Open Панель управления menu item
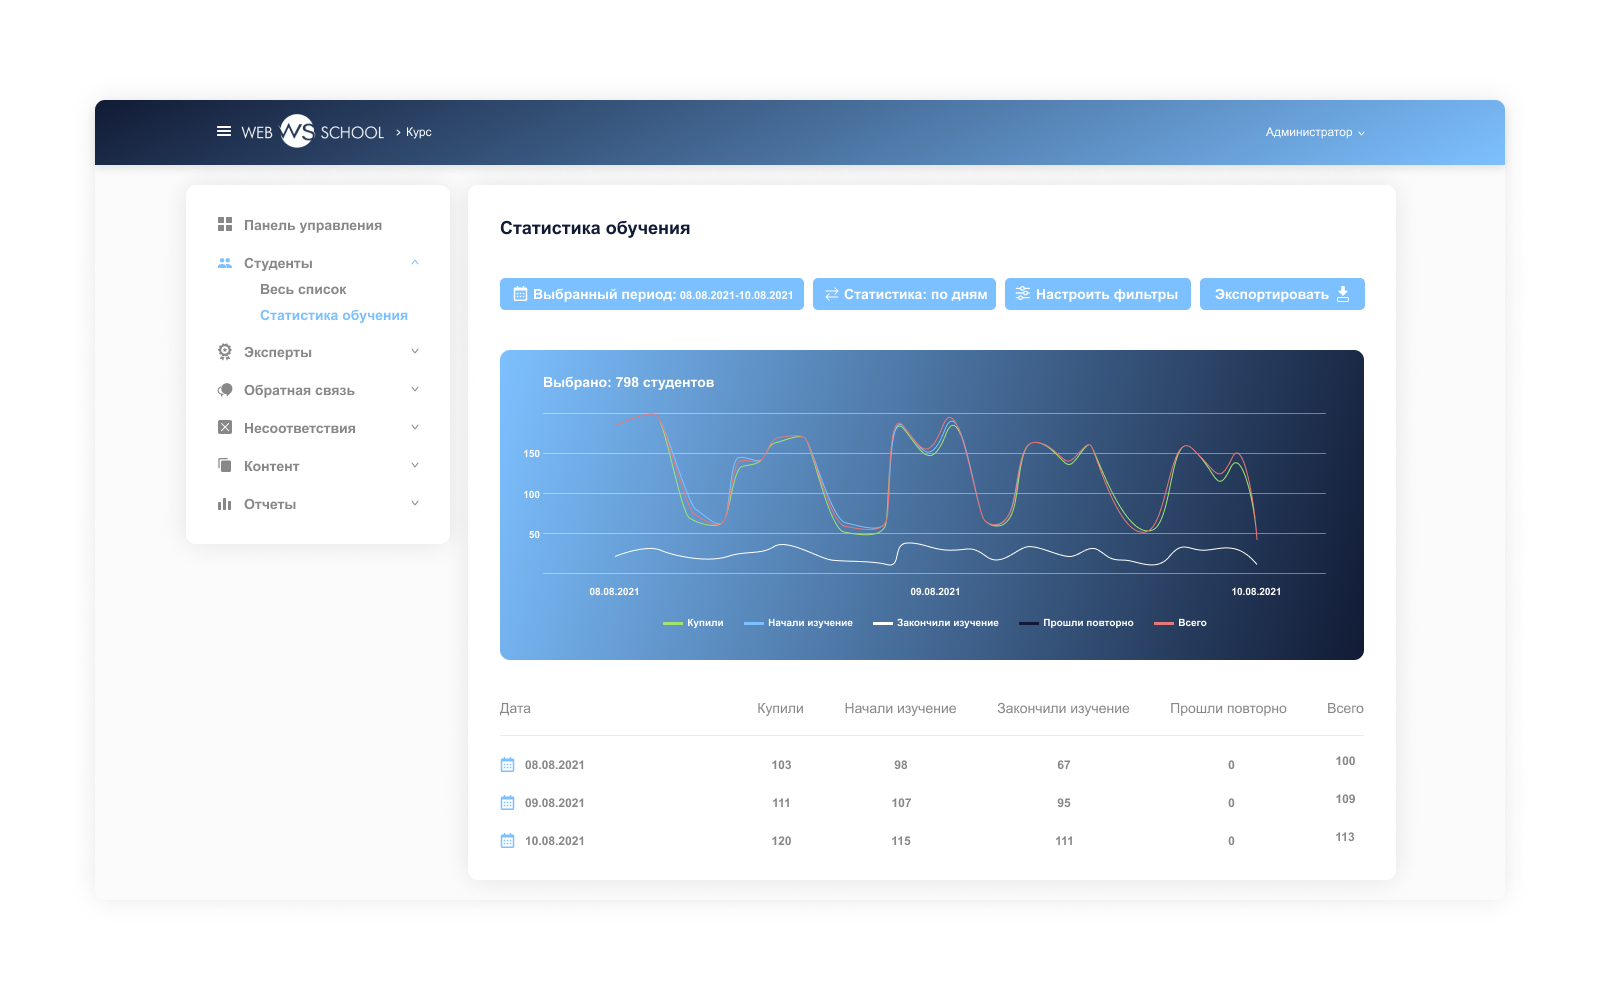This screenshot has width=1600, height=1000. (x=313, y=225)
